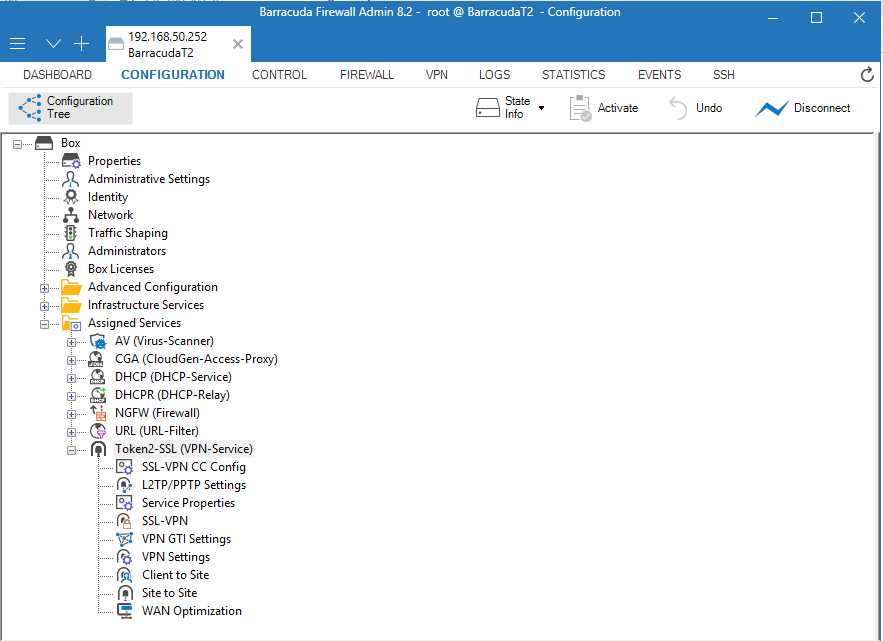Image resolution: width=883 pixels, height=641 pixels.
Task: Click the AV Virus-Scanner shield icon
Action: (98, 341)
